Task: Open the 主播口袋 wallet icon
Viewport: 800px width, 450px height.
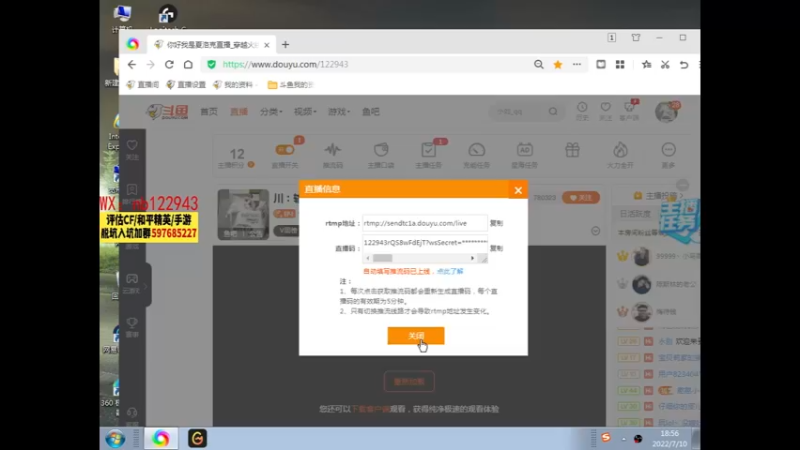Action: [x=381, y=150]
